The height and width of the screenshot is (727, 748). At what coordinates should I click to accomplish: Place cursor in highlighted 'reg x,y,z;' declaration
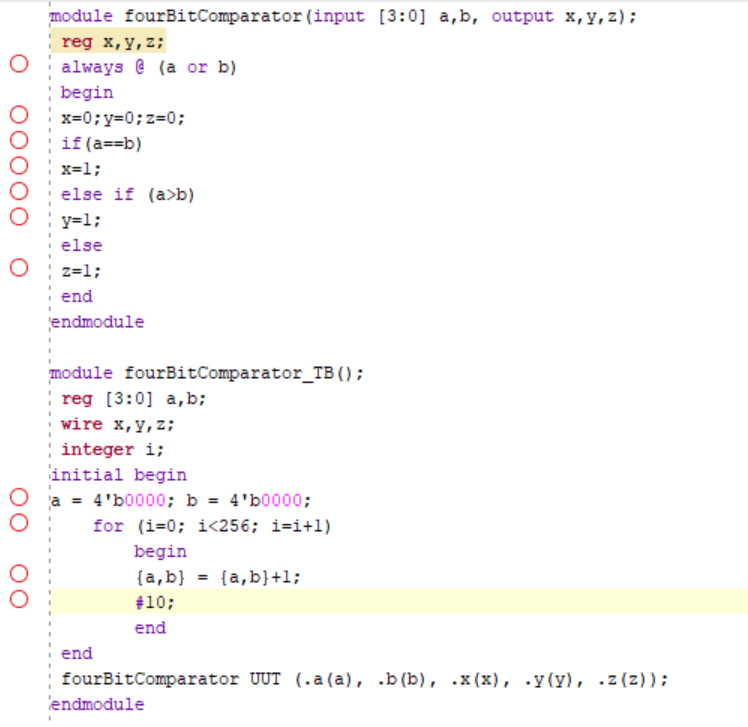pos(112,41)
